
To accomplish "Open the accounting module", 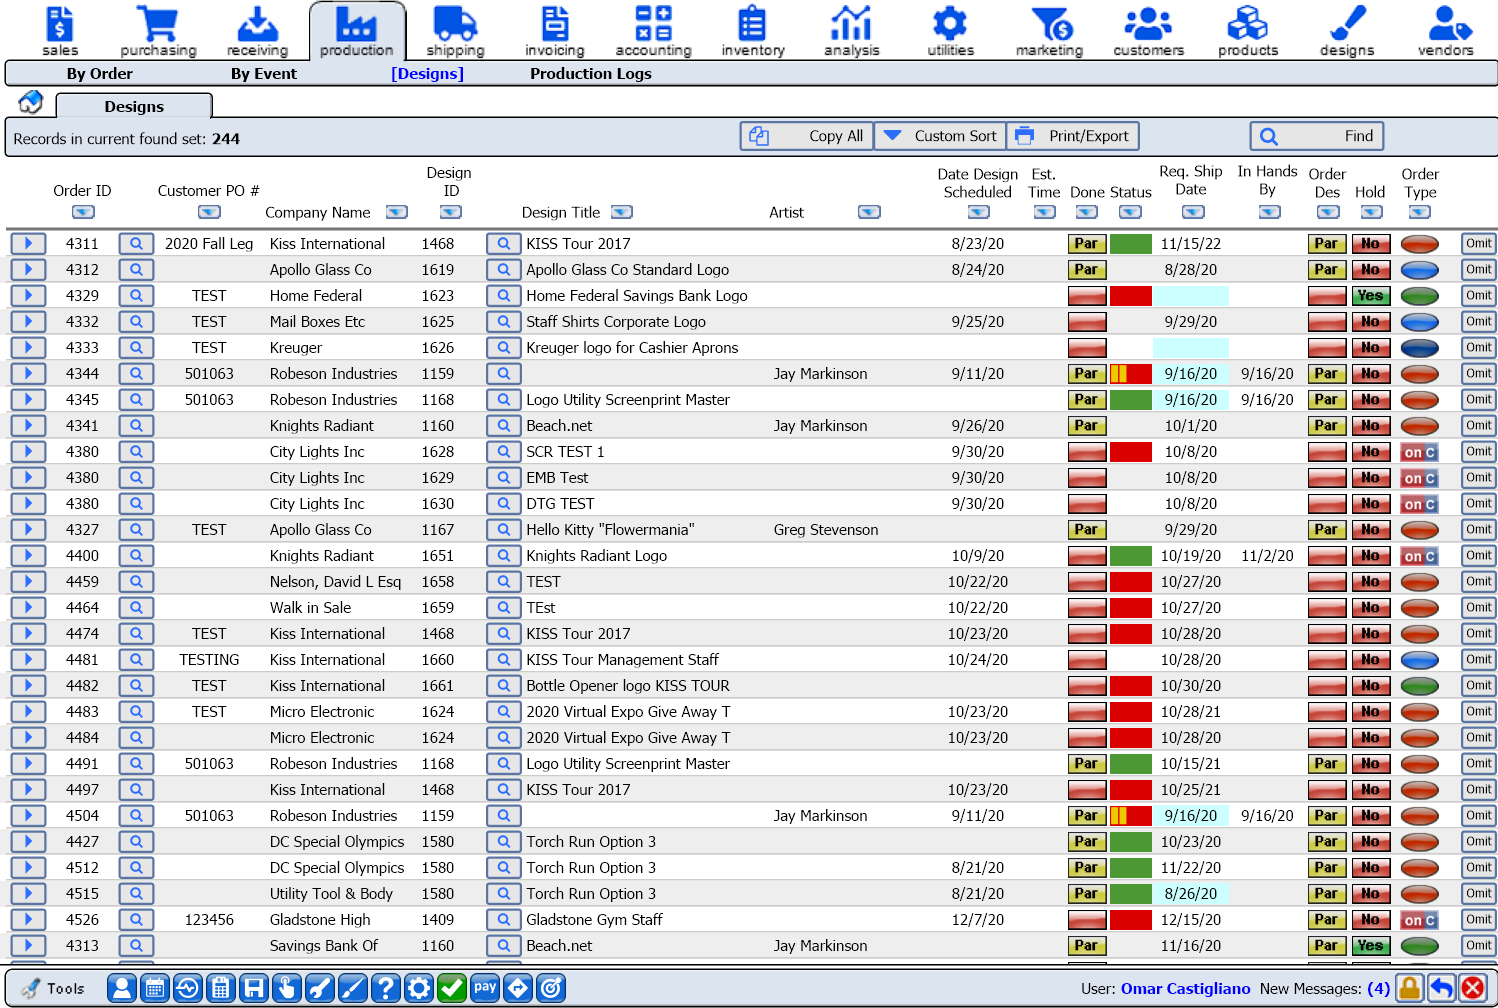I will click(x=653, y=30).
